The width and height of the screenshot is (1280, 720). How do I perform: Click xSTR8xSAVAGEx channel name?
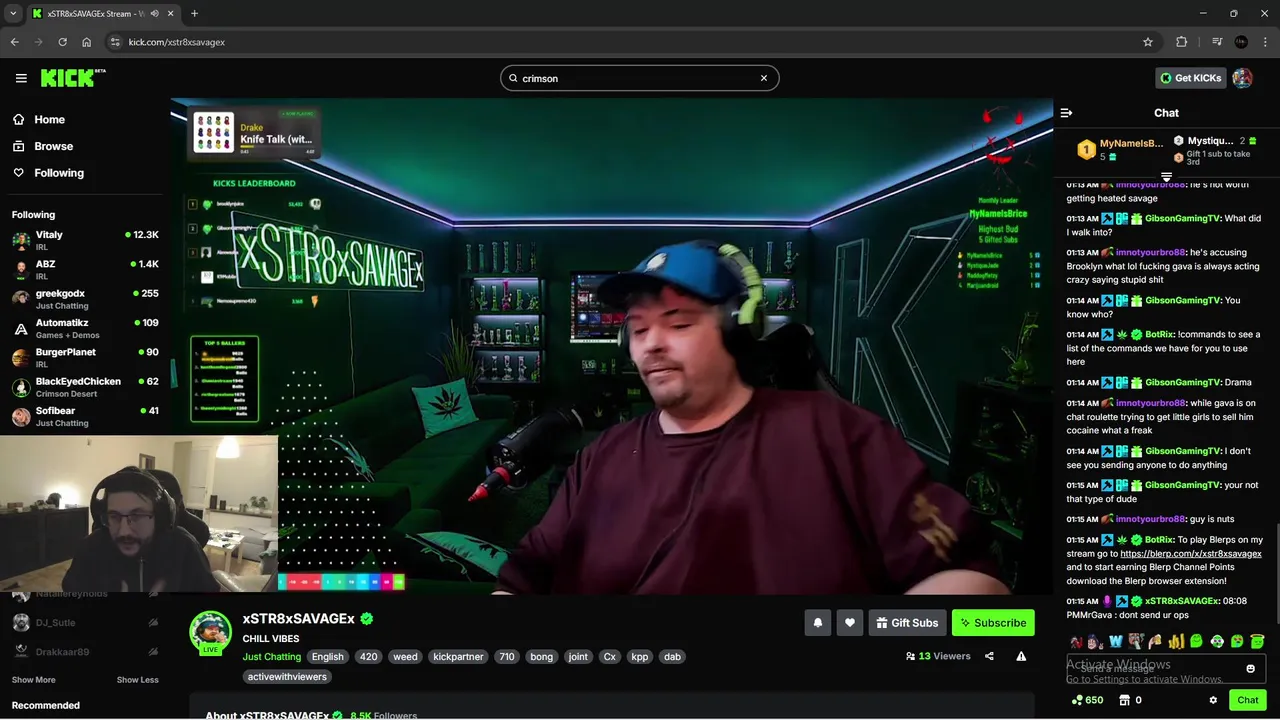pos(298,619)
